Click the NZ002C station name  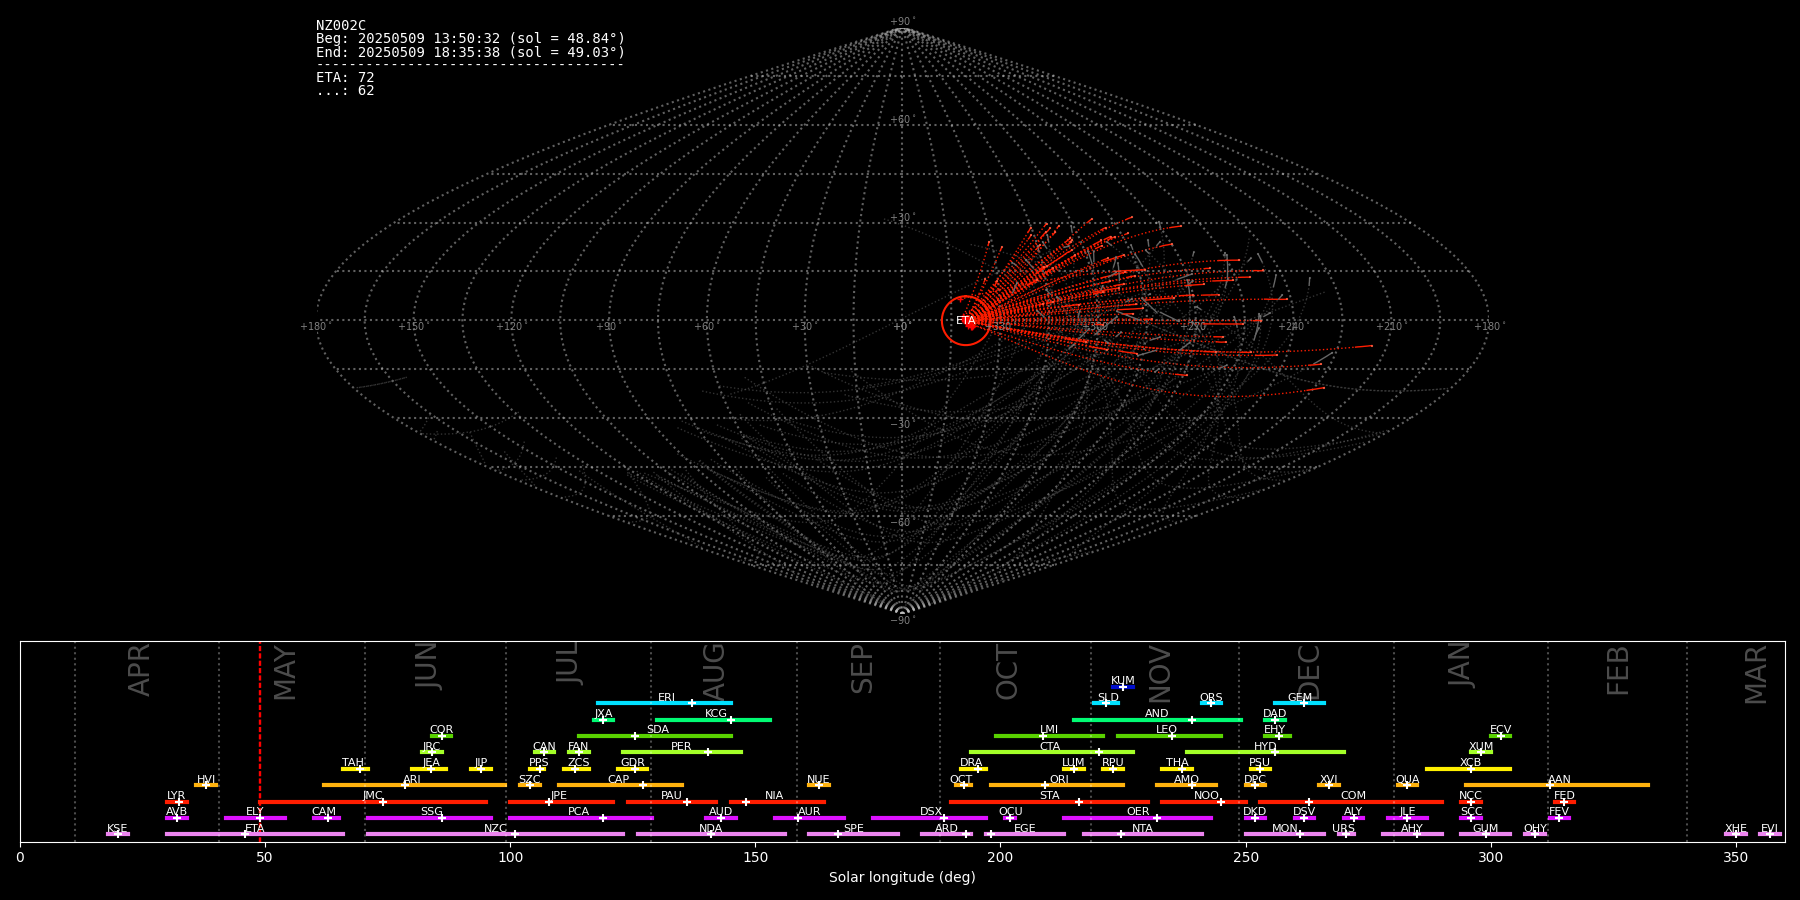(341, 26)
